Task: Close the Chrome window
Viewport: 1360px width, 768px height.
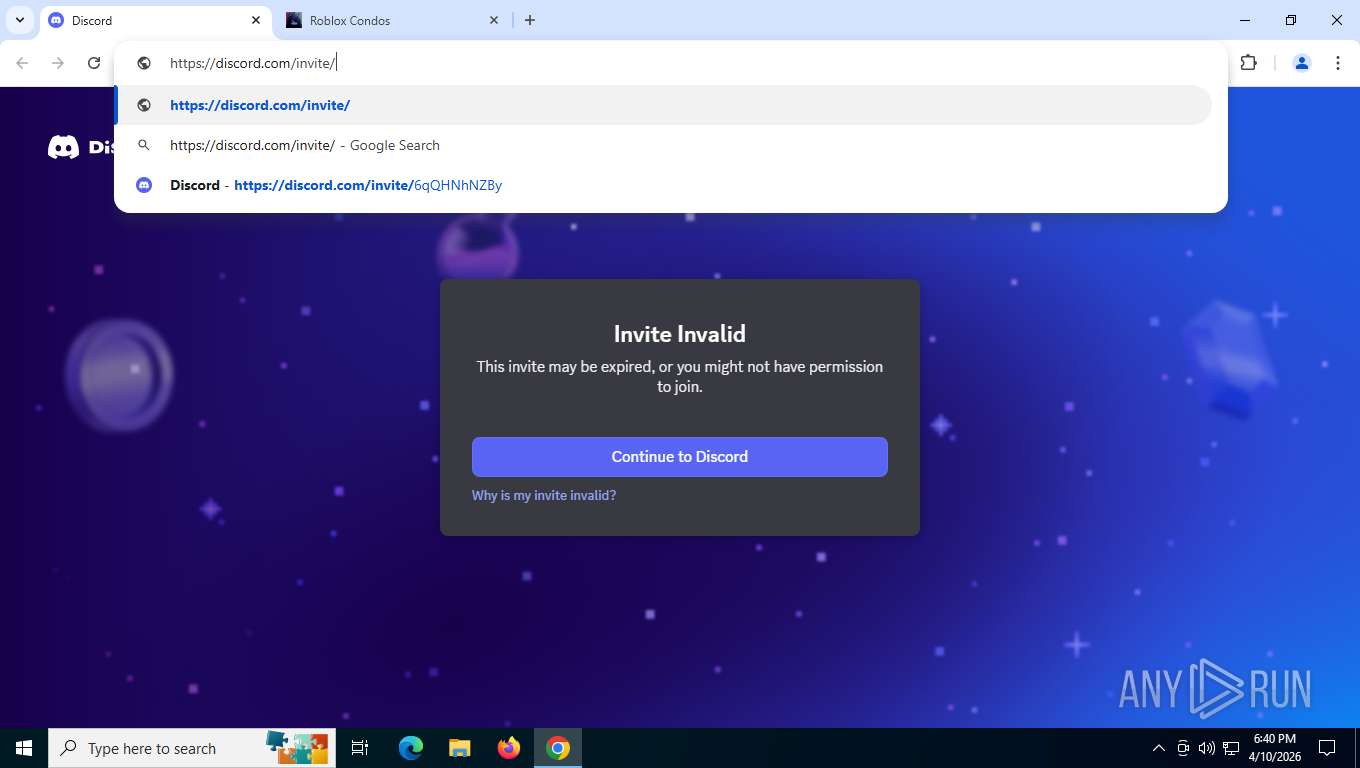Action: tap(1337, 20)
